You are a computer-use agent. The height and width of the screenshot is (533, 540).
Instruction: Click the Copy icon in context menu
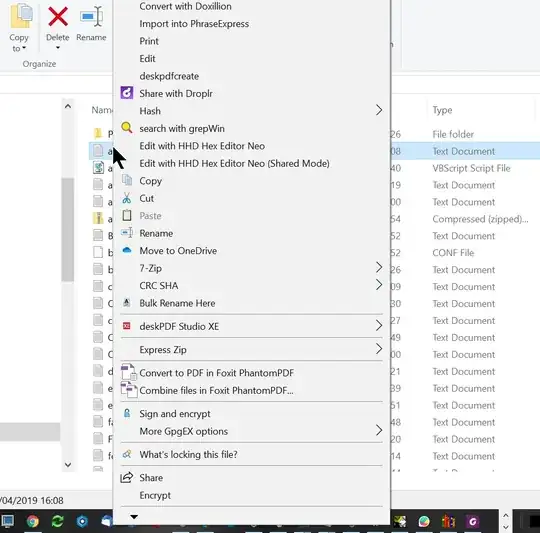coord(127,180)
